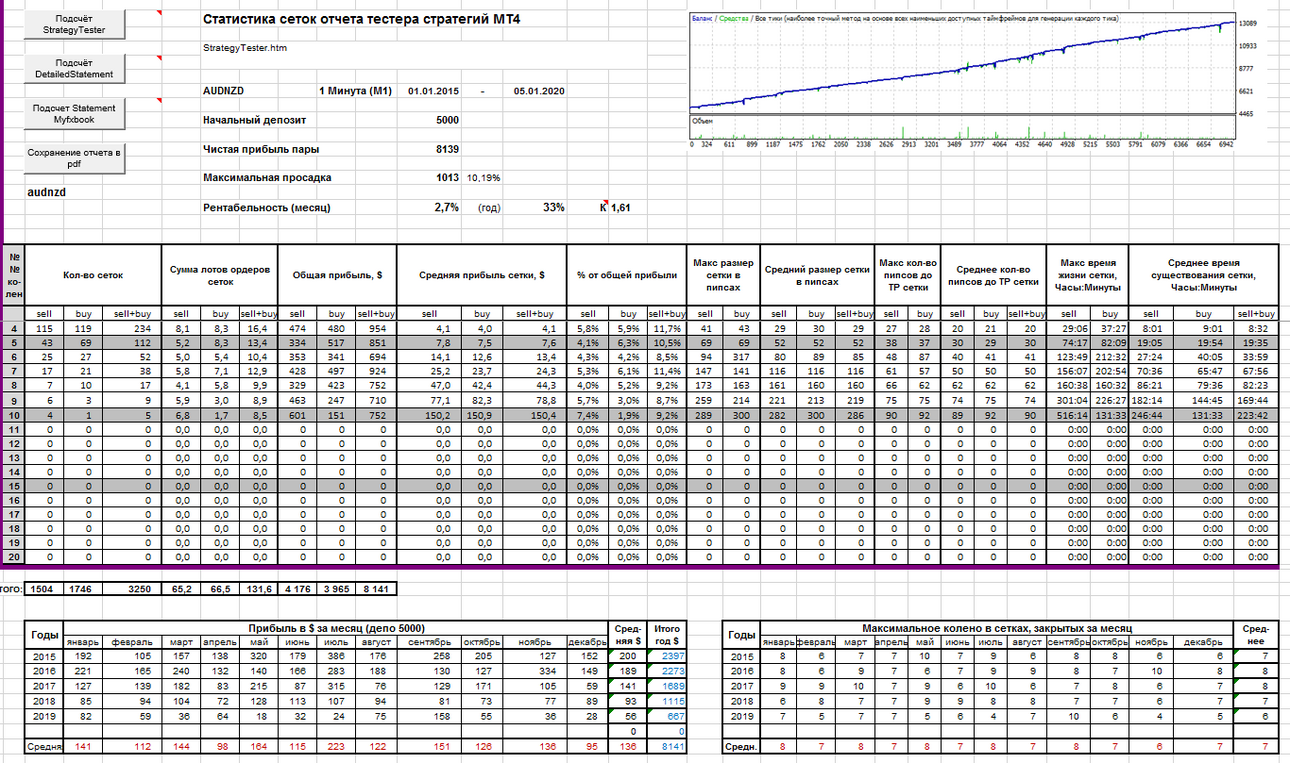
Task: Click the Сумма лотов ордеров сеток header
Action: coord(219,275)
